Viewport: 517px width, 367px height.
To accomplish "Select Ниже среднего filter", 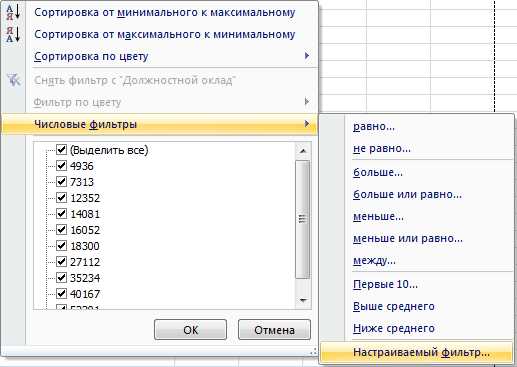I will point(394,328).
